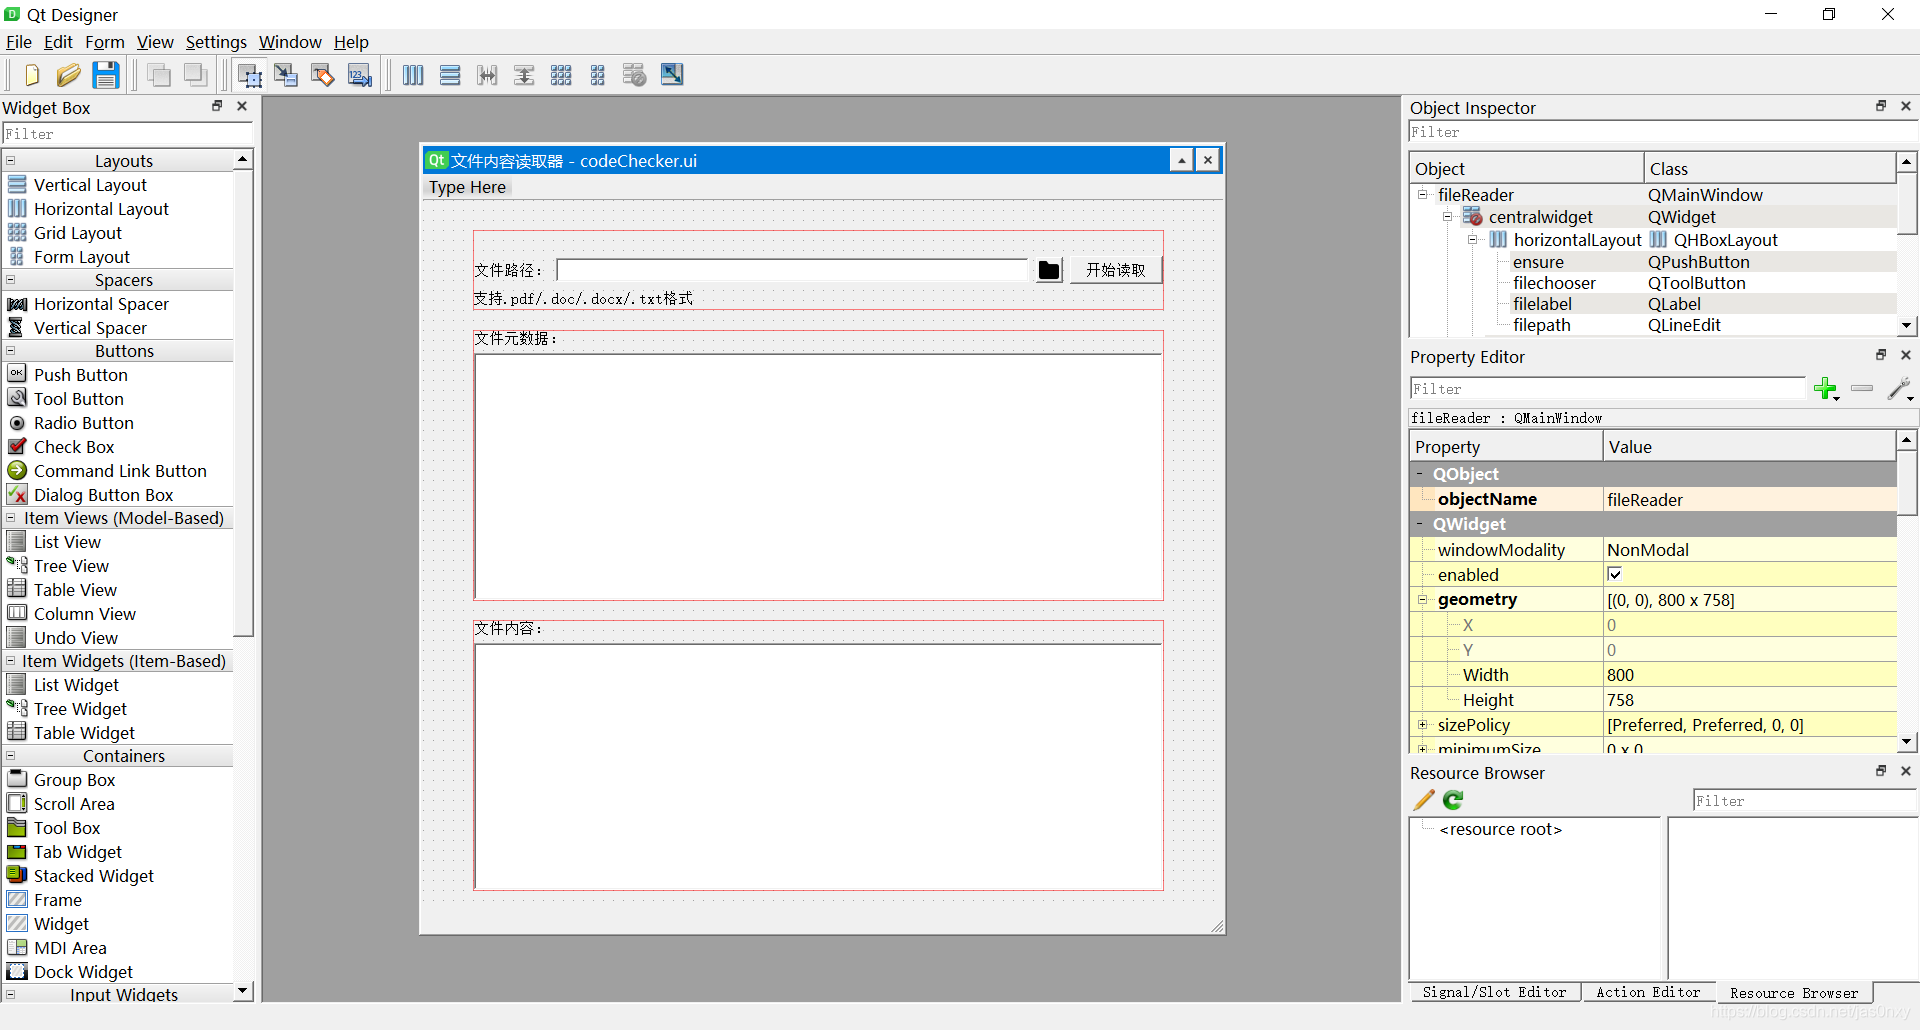
Task: Apply Lay Out Vertically to selection
Action: (449, 74)
